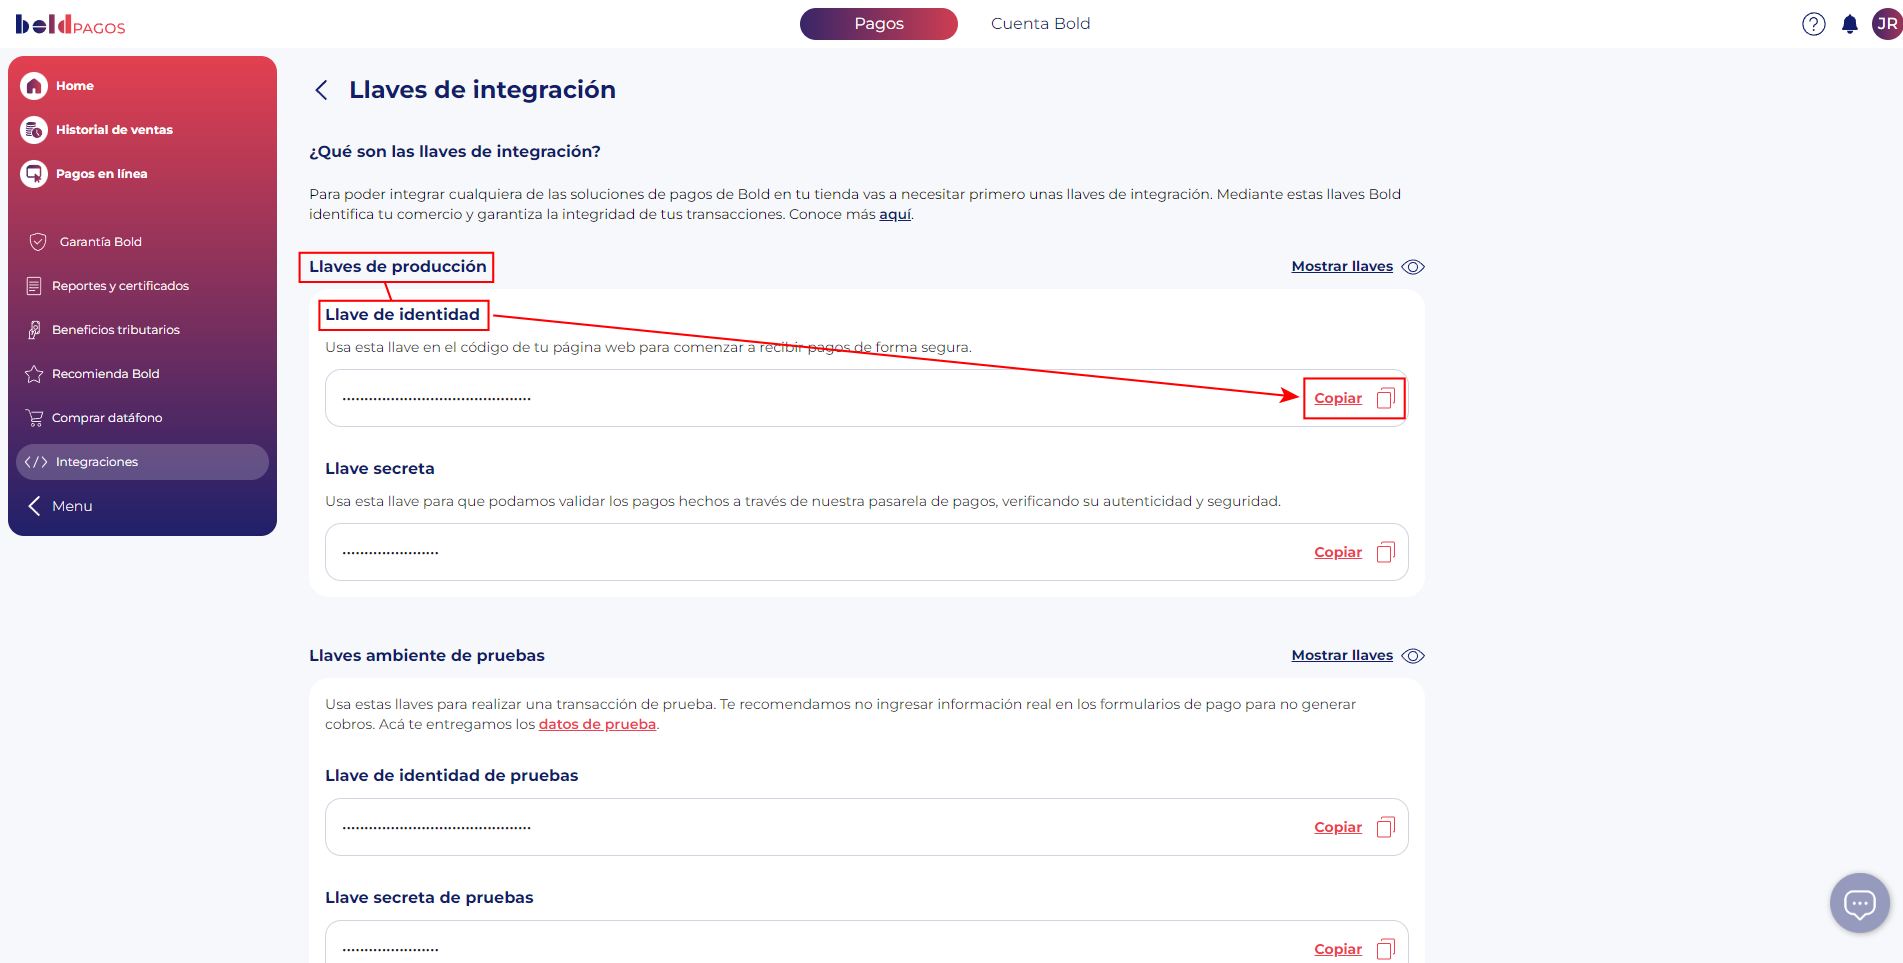Click the copy icon for Llave secreta

click(x=1385, y=552)
